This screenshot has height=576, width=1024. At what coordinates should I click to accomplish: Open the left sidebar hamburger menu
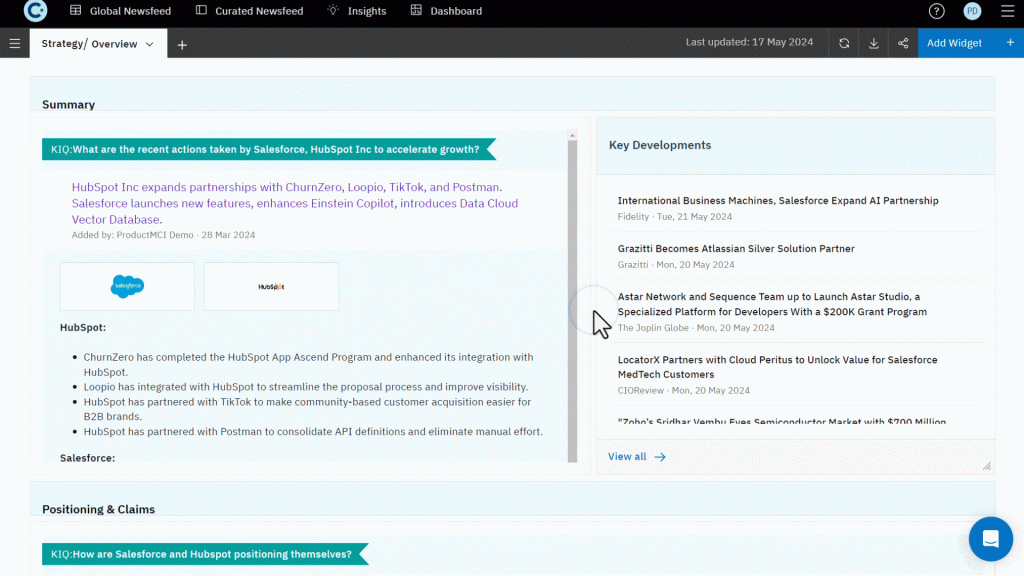click(x=14, y=43)
